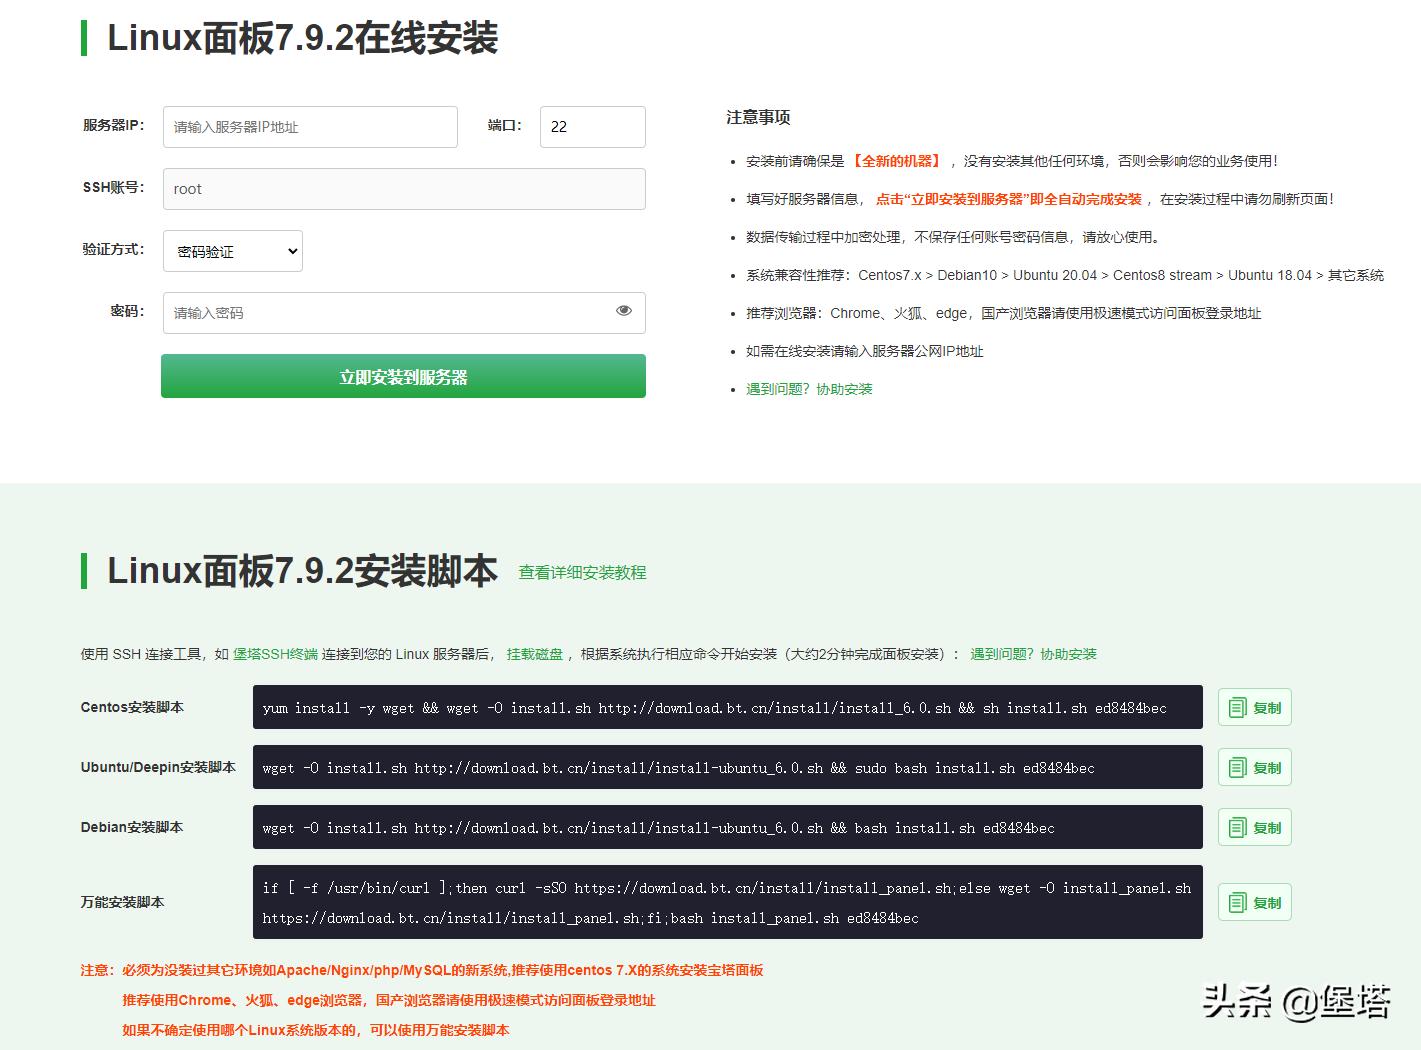
Task: Copy the 万能安装脚本 universal script
Action: click(x=1254, y=901)
